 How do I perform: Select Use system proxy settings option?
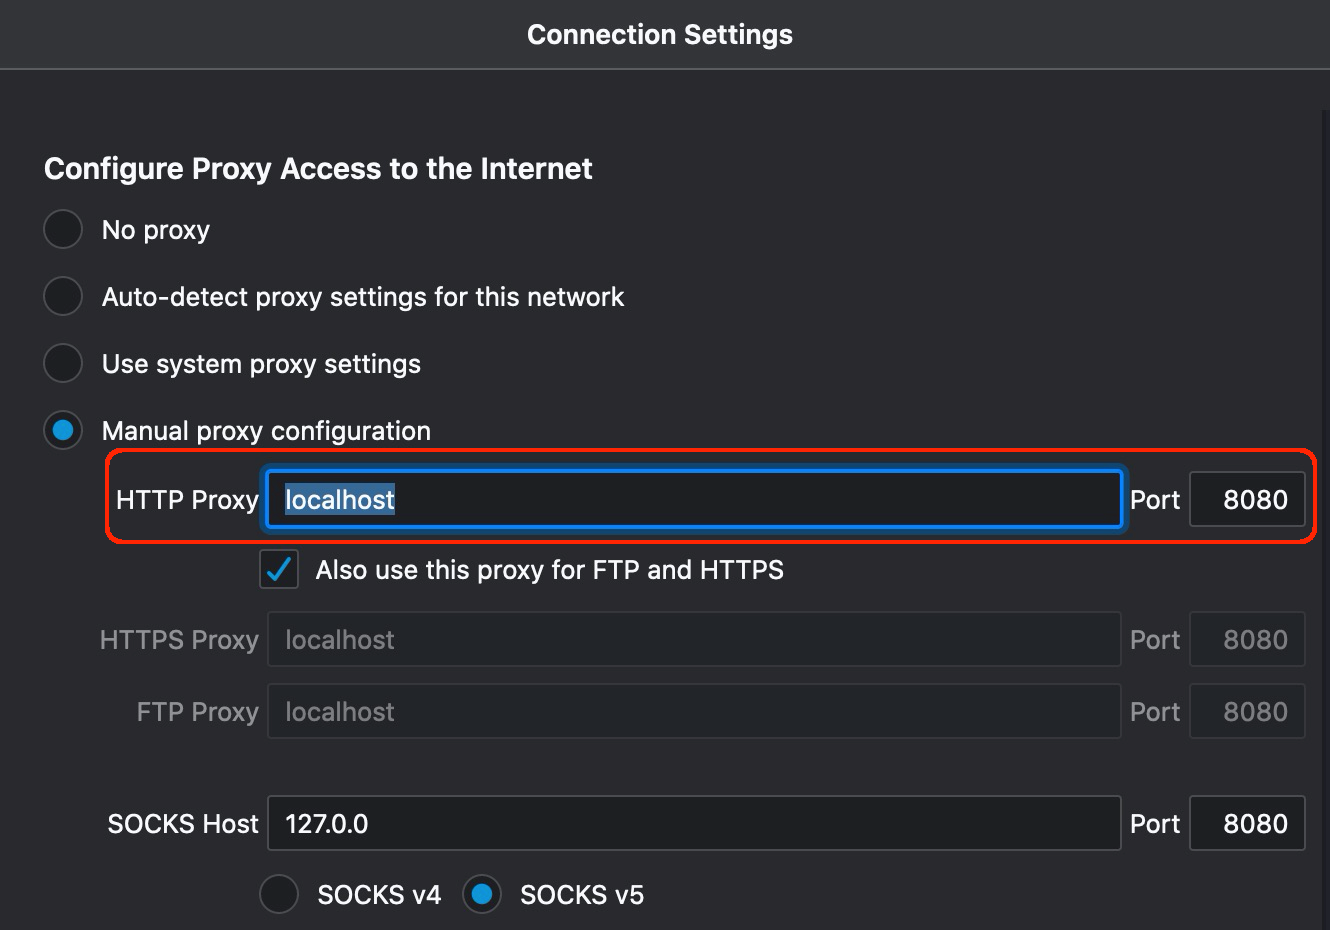coord(63,363)
